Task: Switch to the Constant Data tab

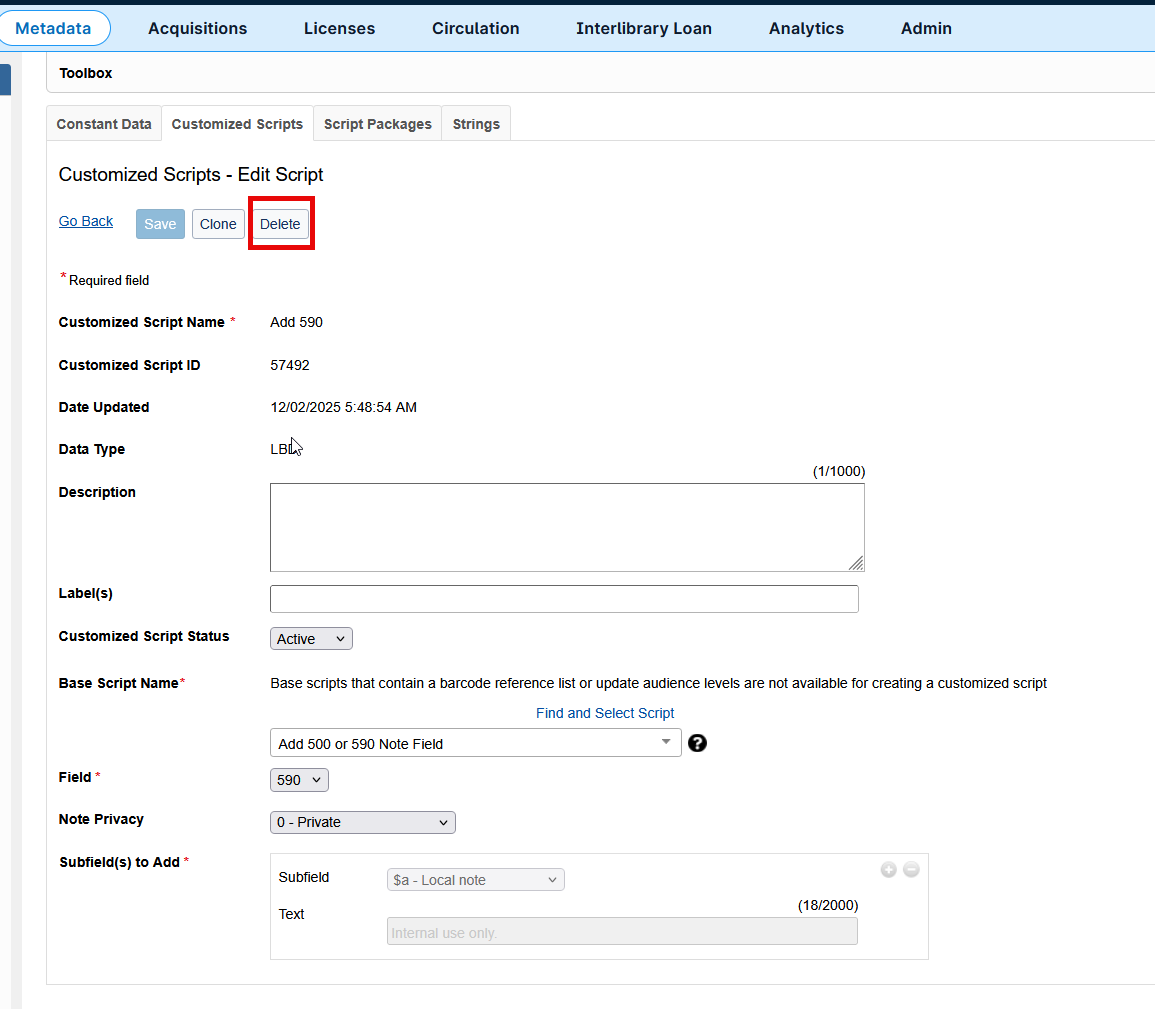Action: (x=104, y=124)
